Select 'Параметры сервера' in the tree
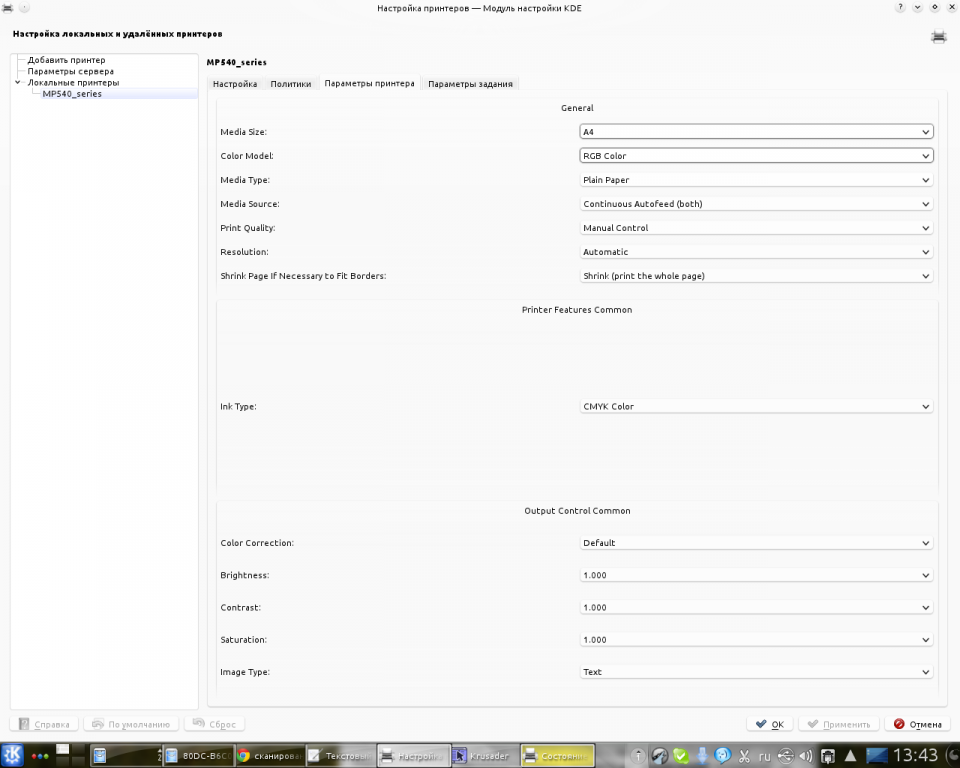The width and height of the screenshot is (960, 768). [x=70, y=71]
